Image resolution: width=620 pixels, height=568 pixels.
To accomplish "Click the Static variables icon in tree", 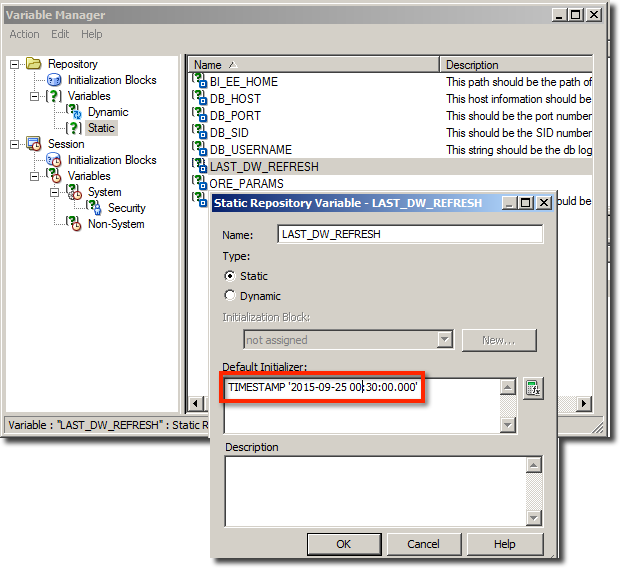I will coord(74,128).
